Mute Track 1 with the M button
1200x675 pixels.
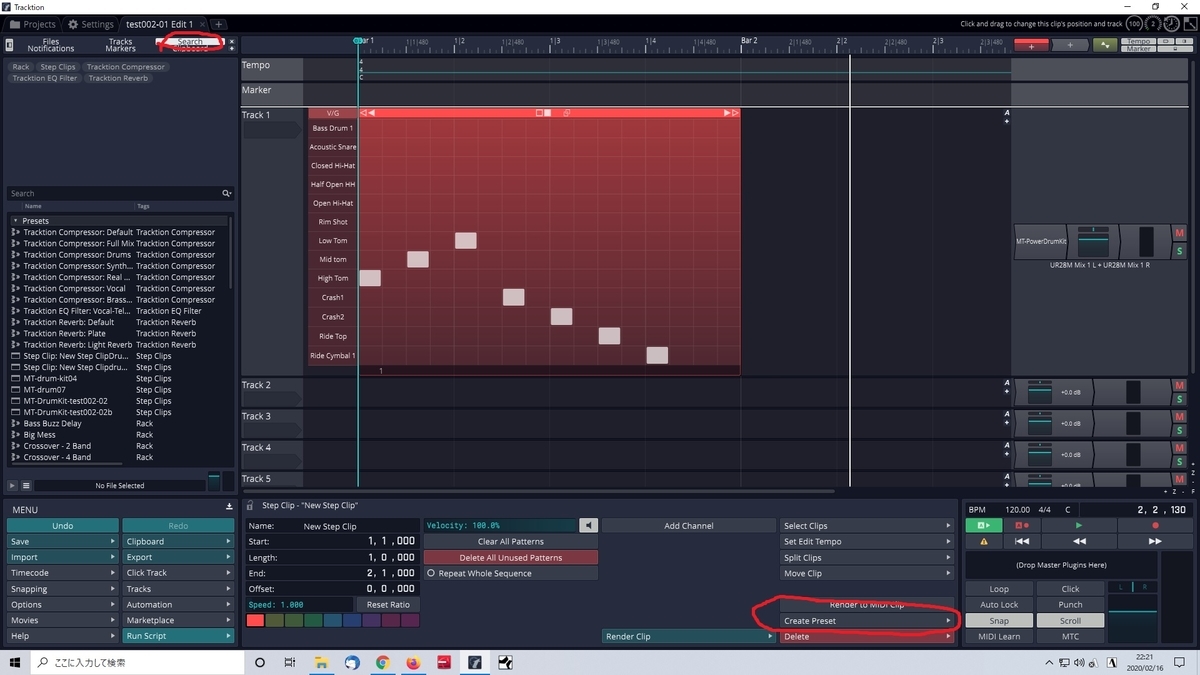coord(1180,233)
